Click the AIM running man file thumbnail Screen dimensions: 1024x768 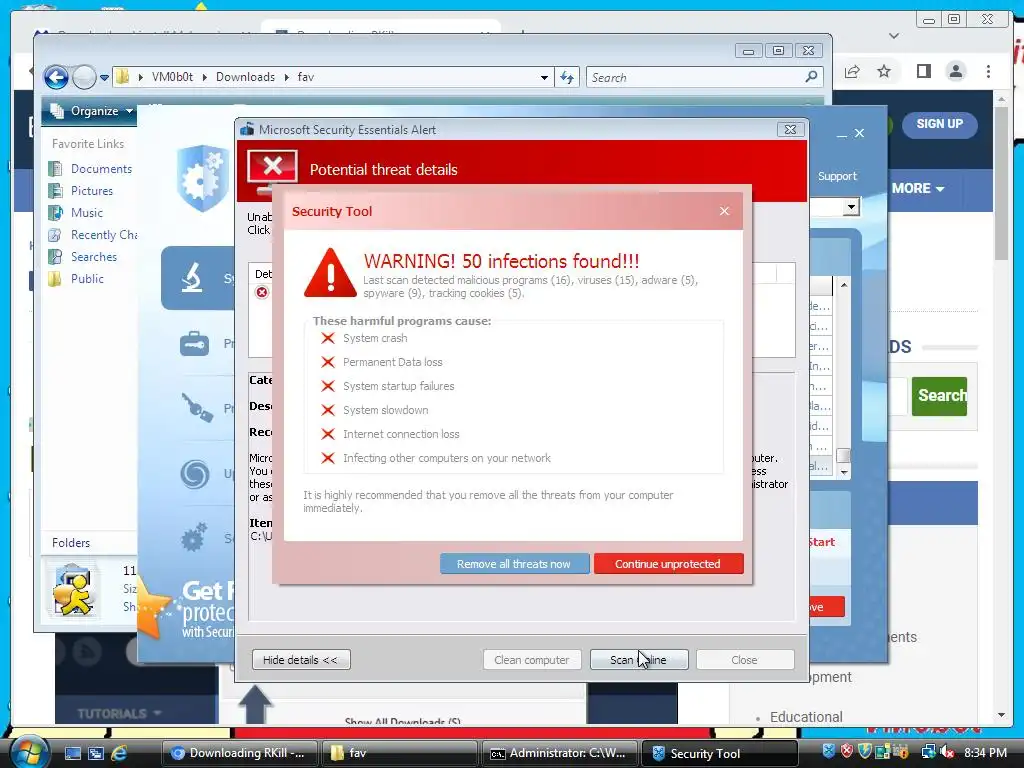point(72,592)
